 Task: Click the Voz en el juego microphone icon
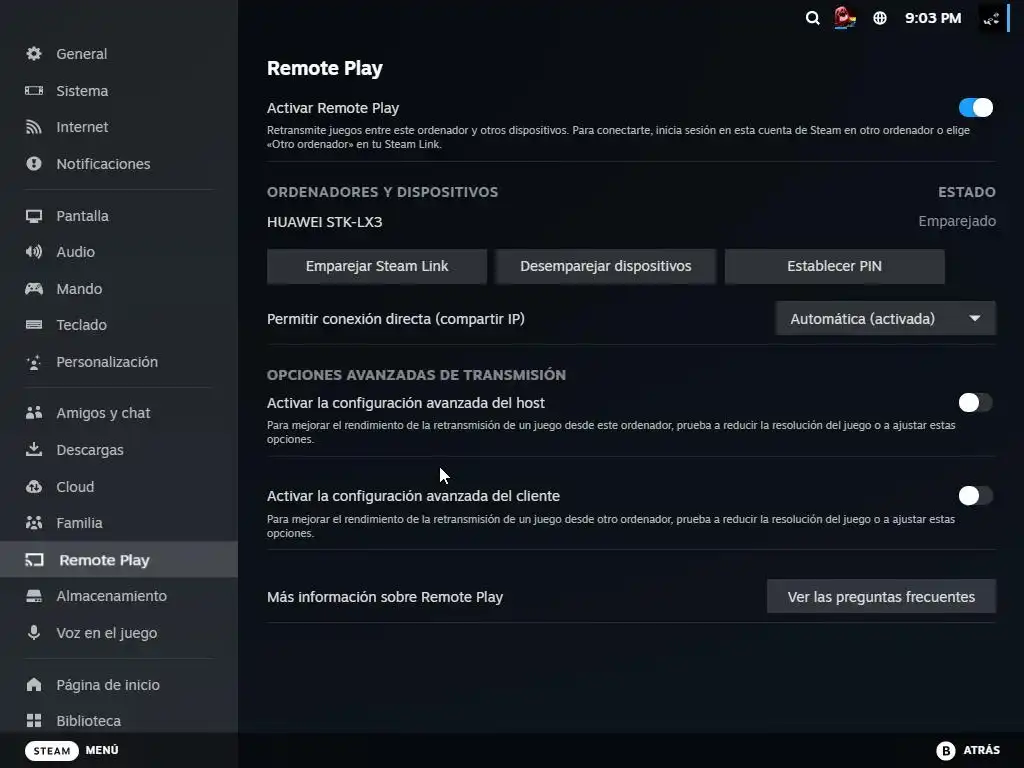click(34, 632)
